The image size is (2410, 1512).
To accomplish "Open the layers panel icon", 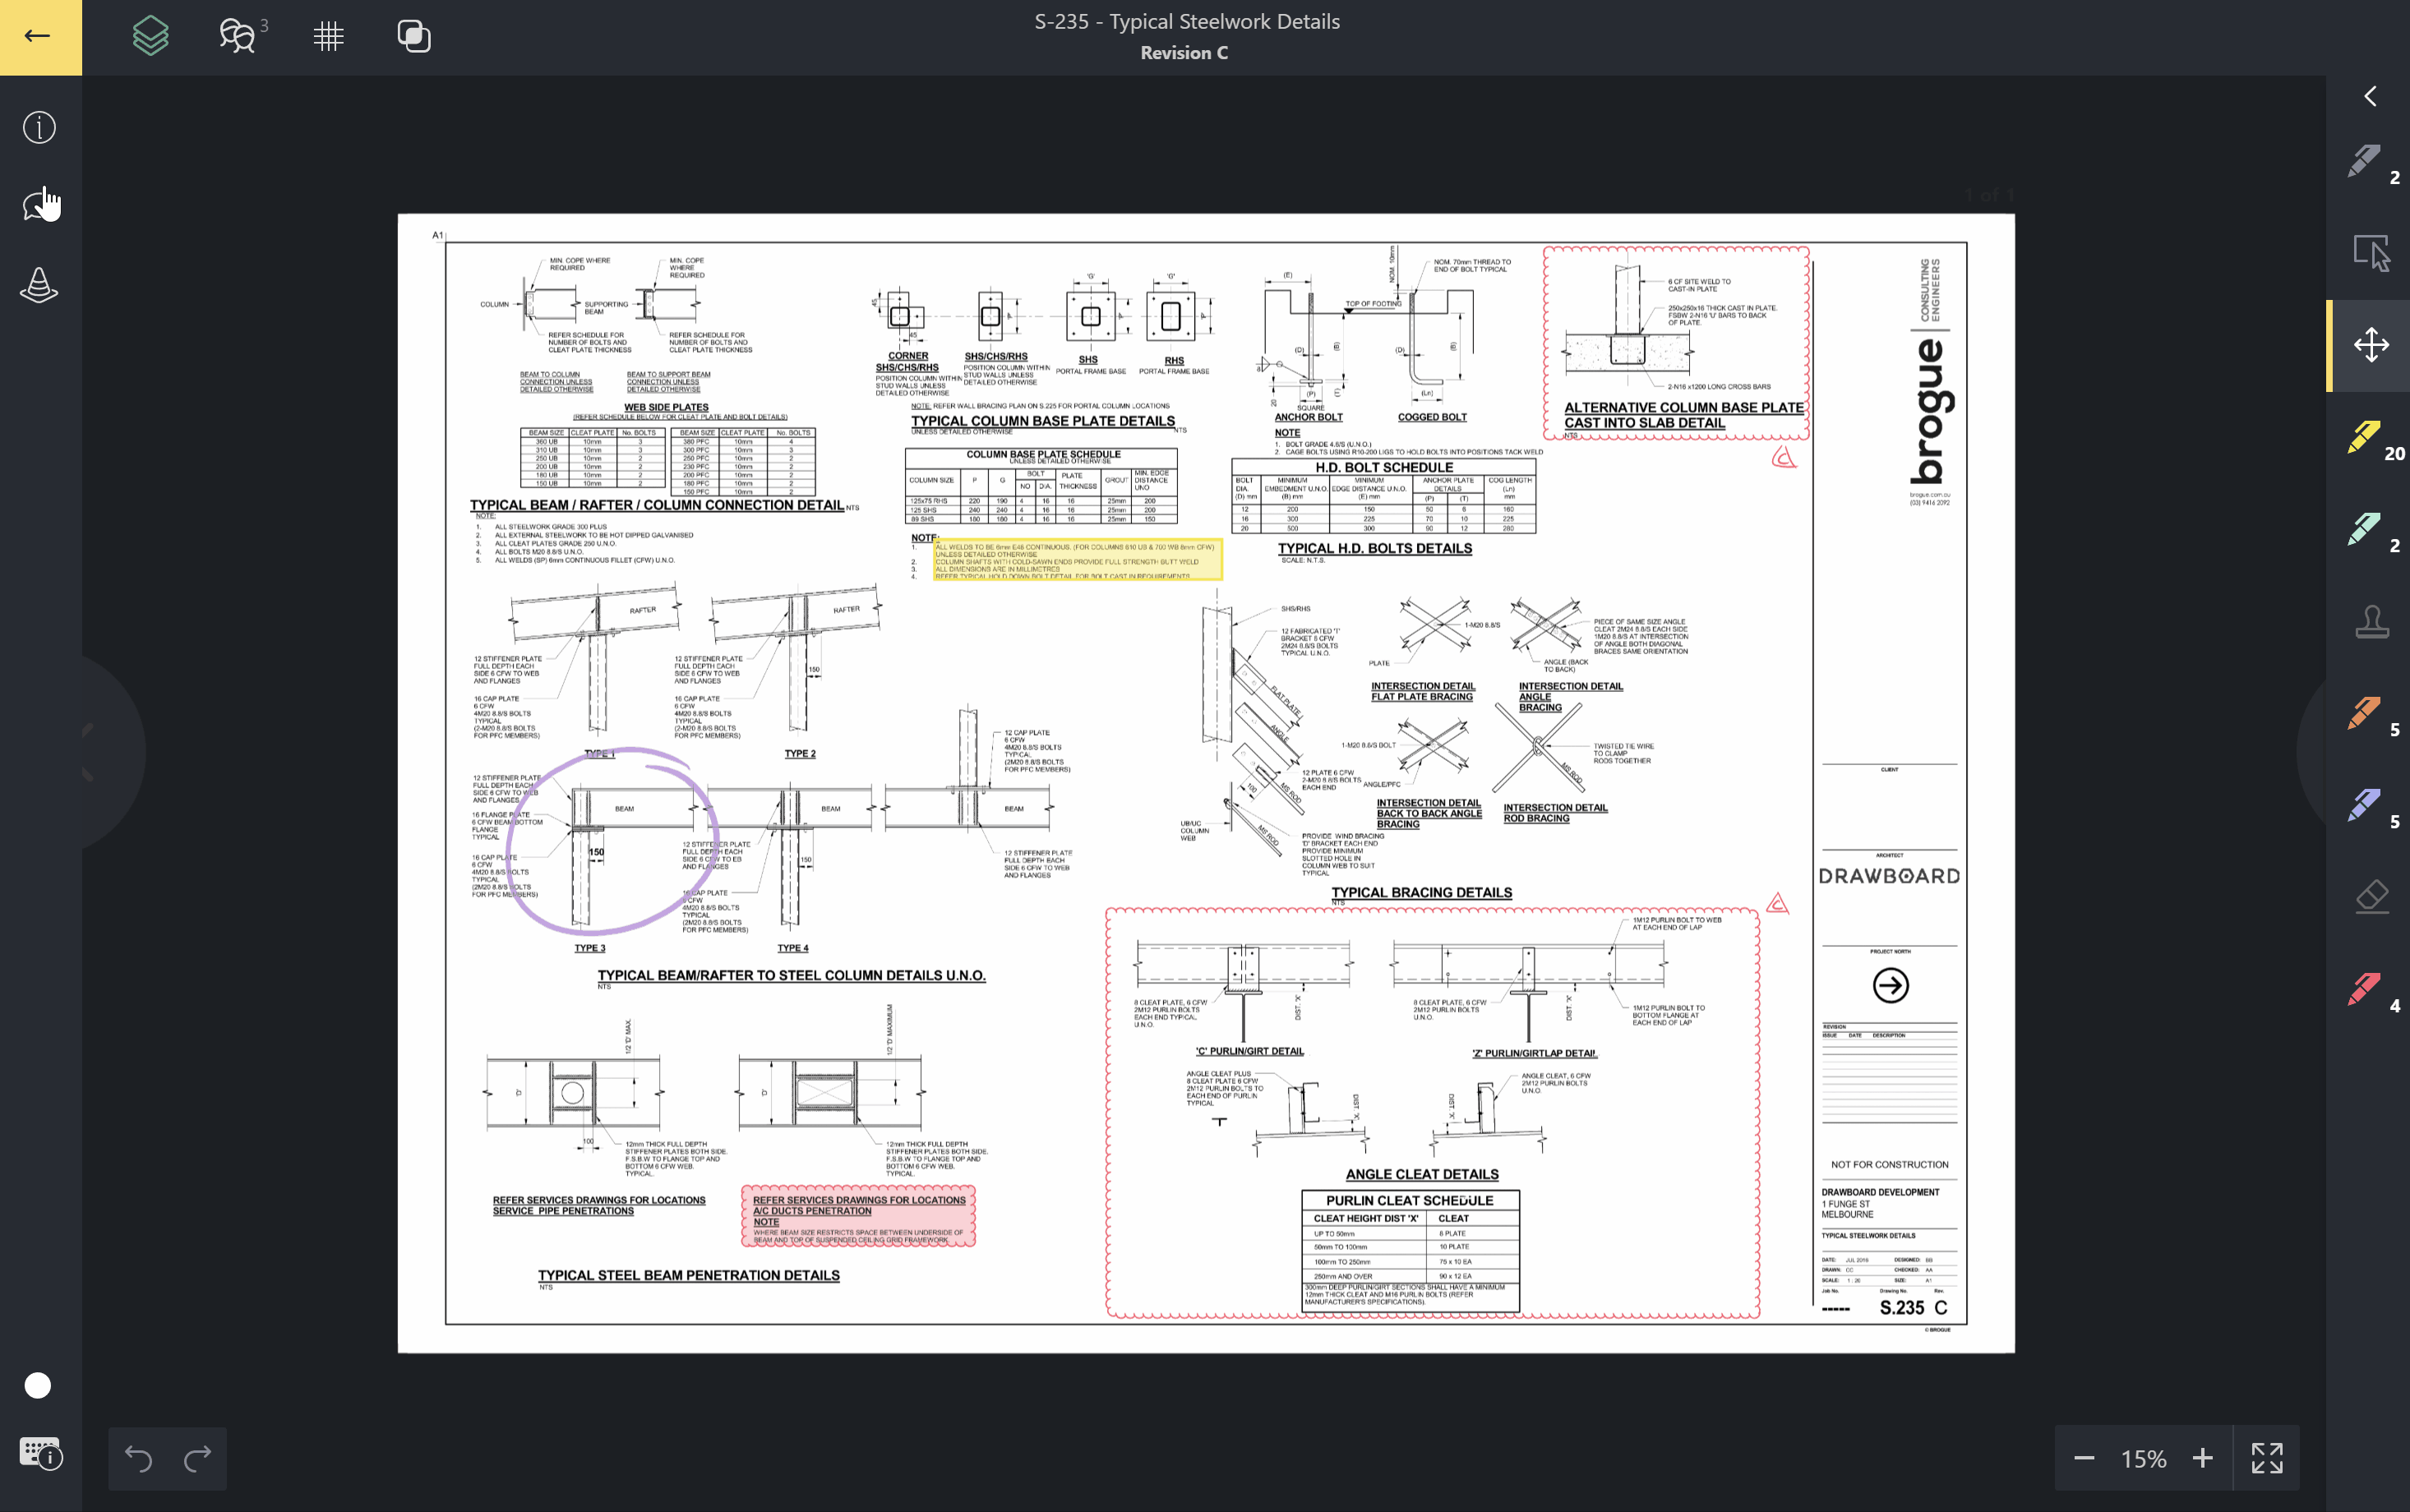I will tap(151, 37).
